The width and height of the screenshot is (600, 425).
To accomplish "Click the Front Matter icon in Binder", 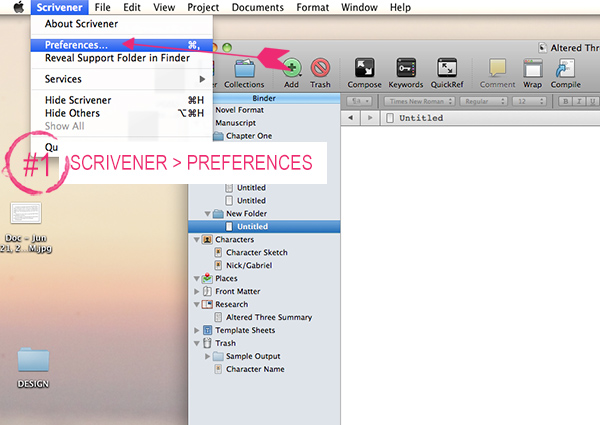I will pyautogui.click(x=207, y=291).
